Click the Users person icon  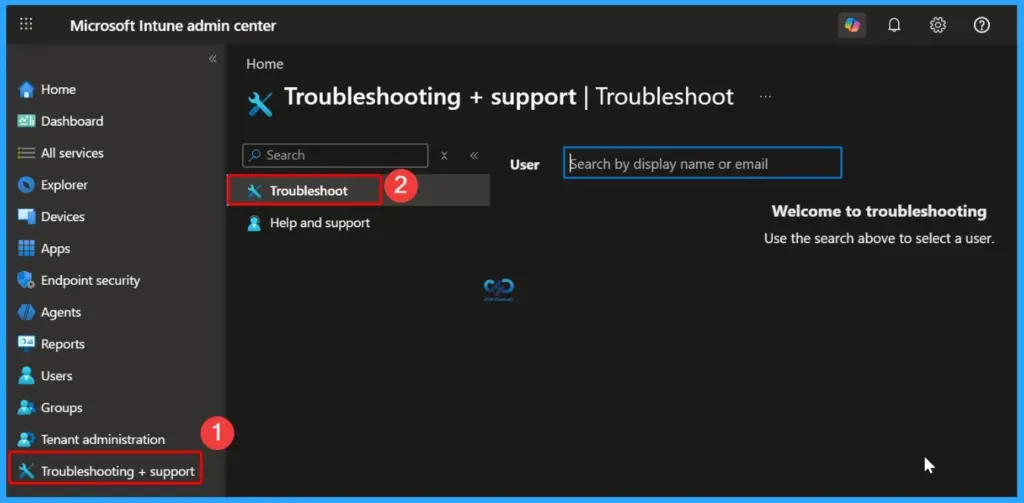pyautogui.click(x=26, y=376)
